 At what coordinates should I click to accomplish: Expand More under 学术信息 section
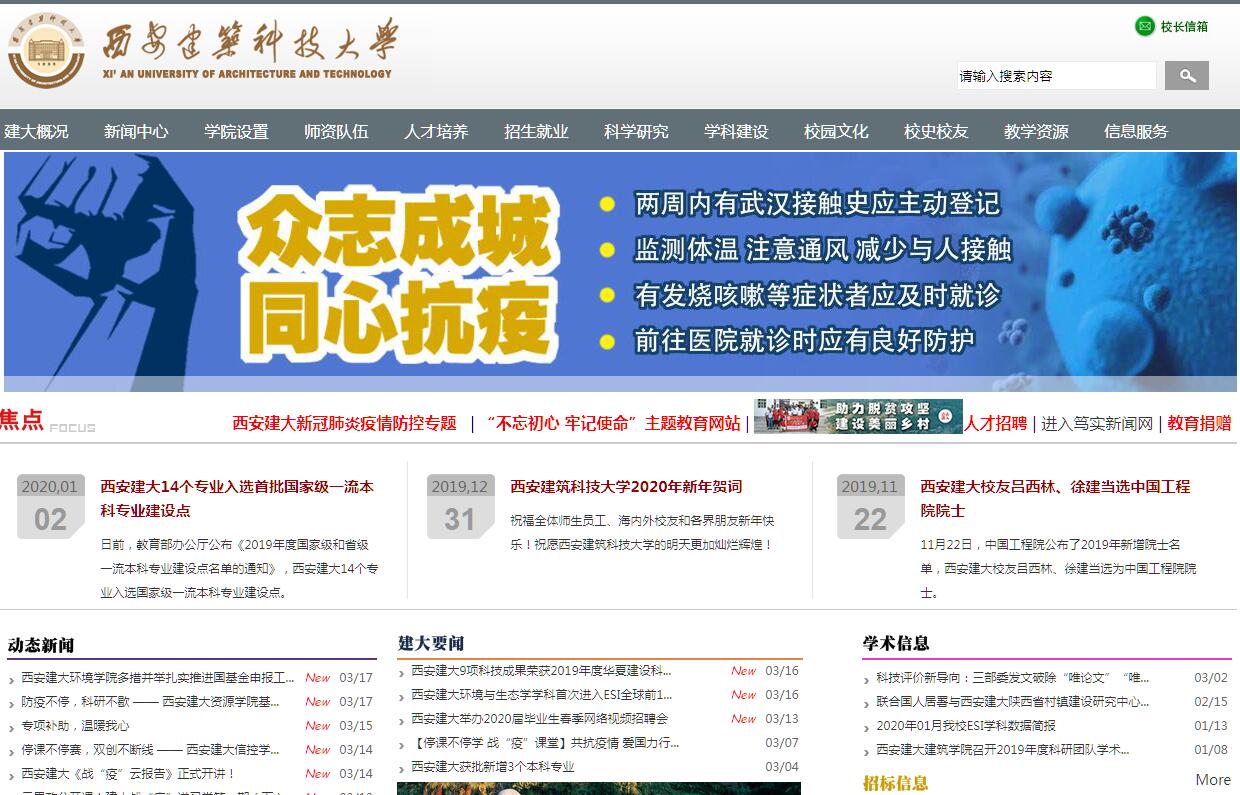pyautogui.click(x=1213, y=780)
